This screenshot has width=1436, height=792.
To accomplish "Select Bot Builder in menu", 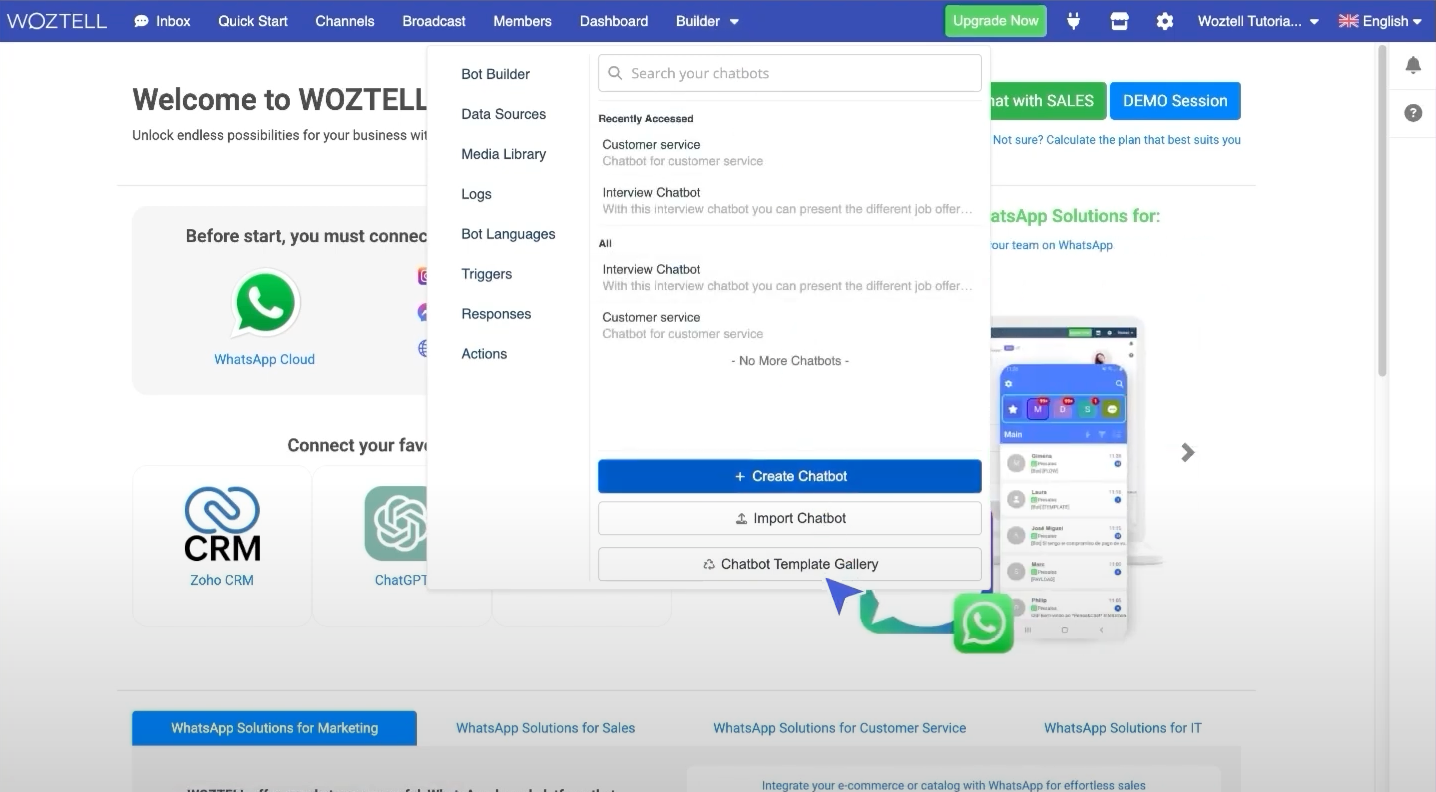I will click(x=495, y=74).
